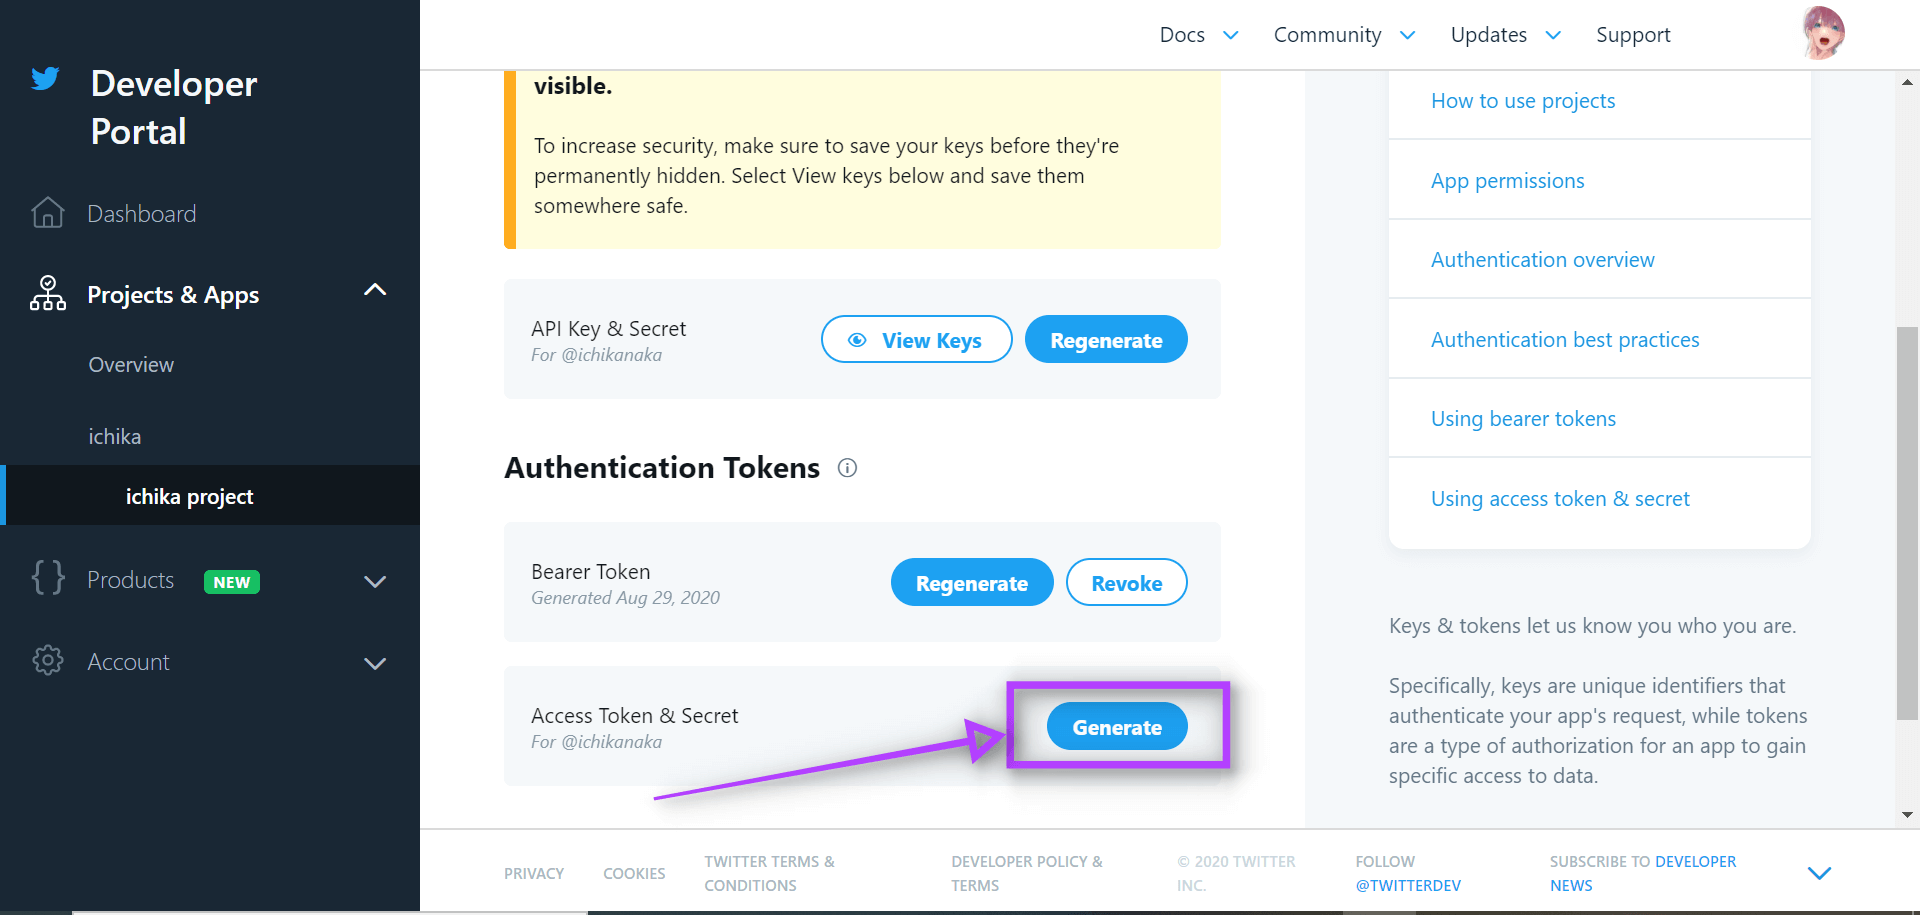The height and width of the screenshot is (915, 1920).
Task: Revoke the Bearer Token
Action: click(x=1126, y=583)
